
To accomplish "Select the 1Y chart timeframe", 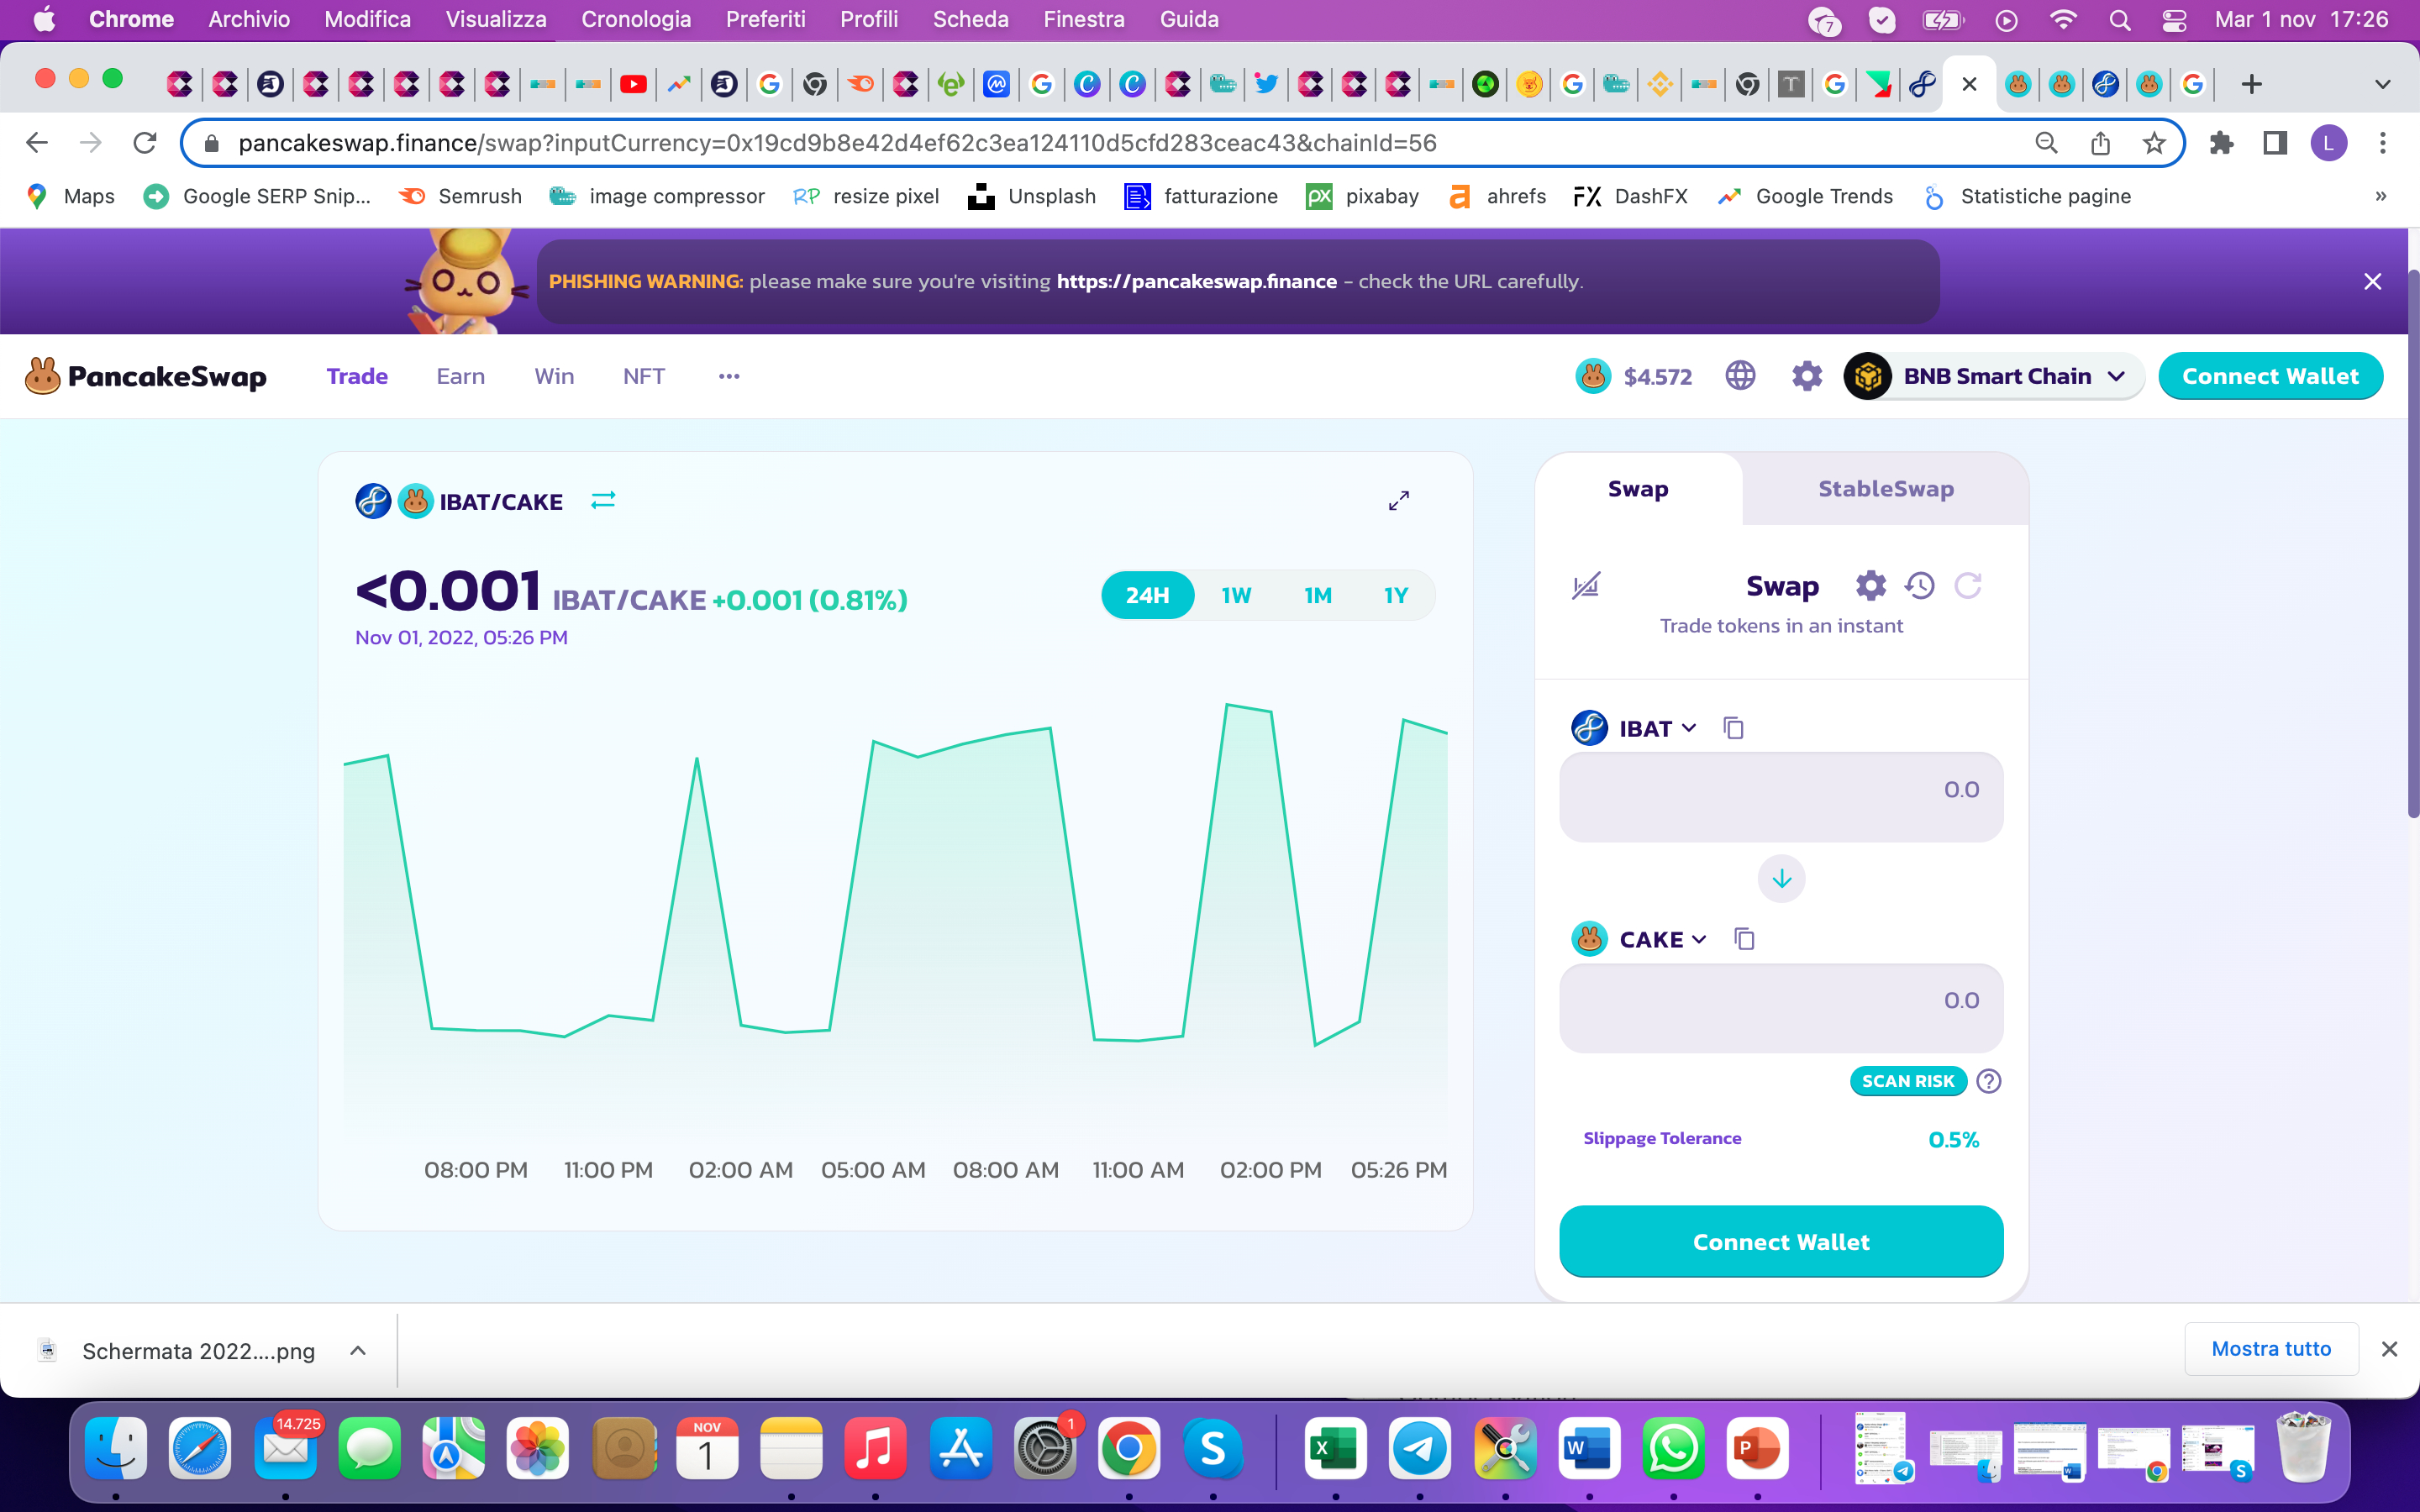I will (1396, 595).
